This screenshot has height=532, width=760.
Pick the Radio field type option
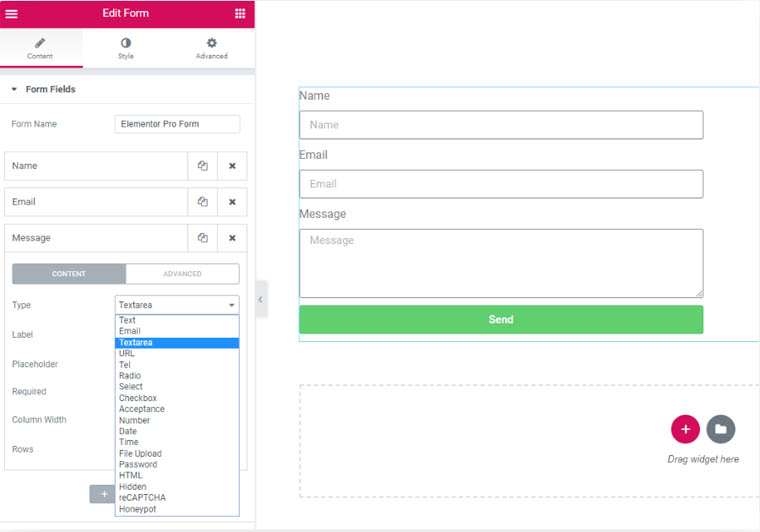(x=131, y=376)
